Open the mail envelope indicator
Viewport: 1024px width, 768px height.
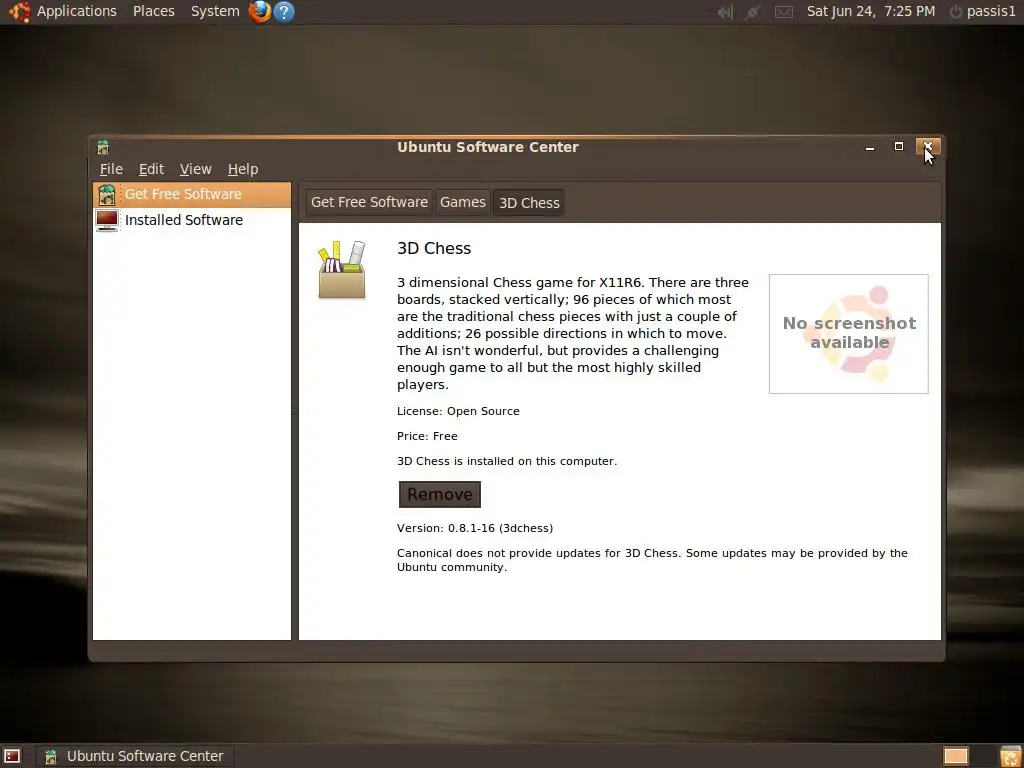tap(784, 12)
